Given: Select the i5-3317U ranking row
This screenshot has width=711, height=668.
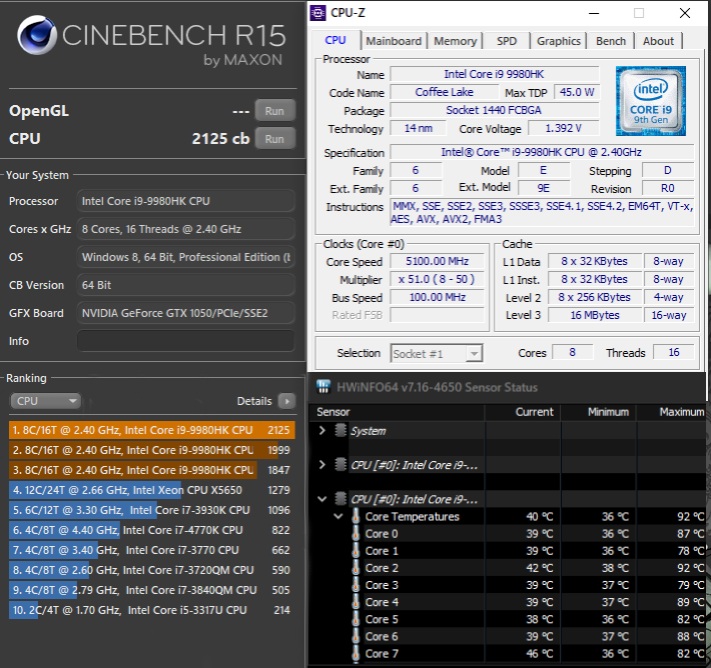Looking at the screenshot, I should (152, 610).
